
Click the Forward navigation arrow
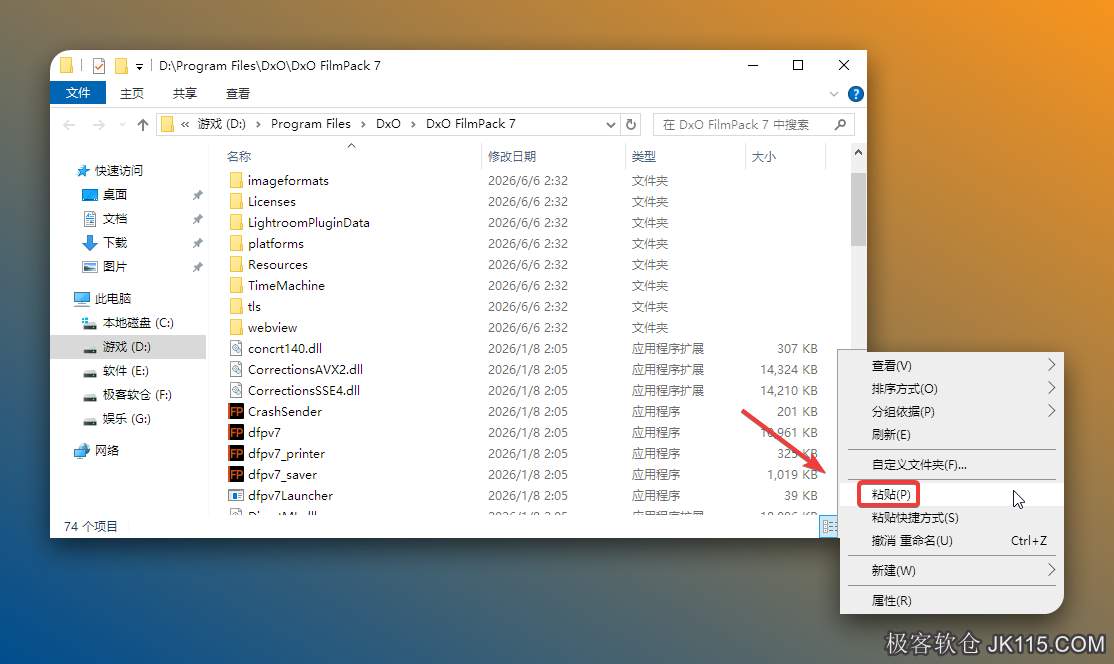[98, 125]
